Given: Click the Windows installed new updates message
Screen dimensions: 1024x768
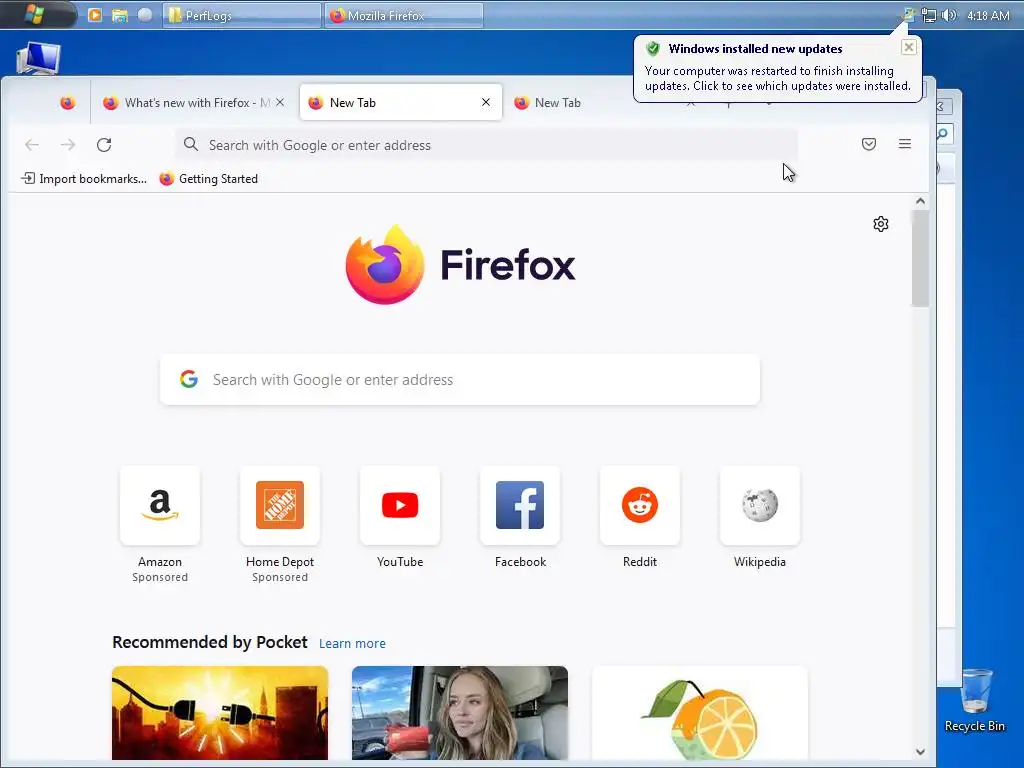Looking at the screenshot, I should pyautogui.click(x=777, y=78).
